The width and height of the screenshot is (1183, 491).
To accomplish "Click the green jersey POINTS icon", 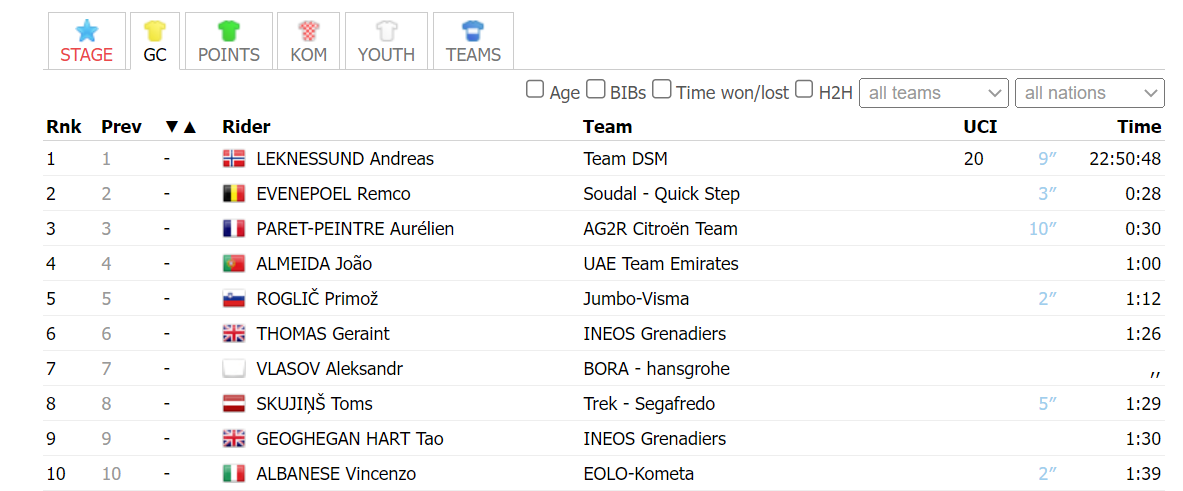I will [228, 32].
